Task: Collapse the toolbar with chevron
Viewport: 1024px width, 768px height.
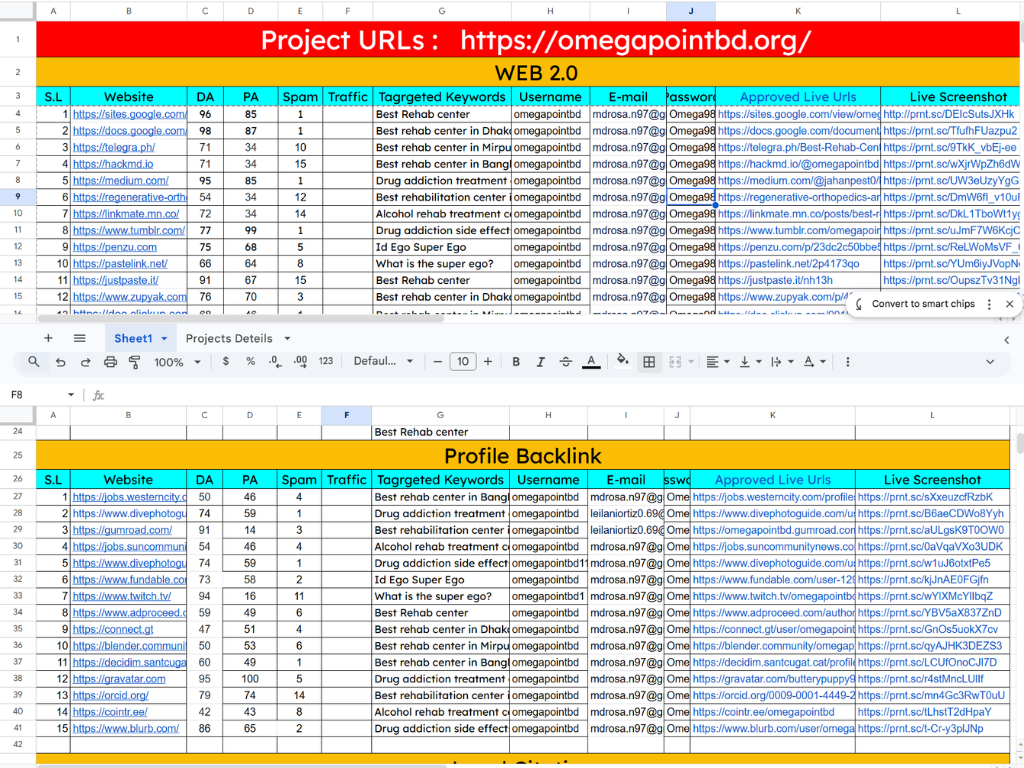Action: 990,362
